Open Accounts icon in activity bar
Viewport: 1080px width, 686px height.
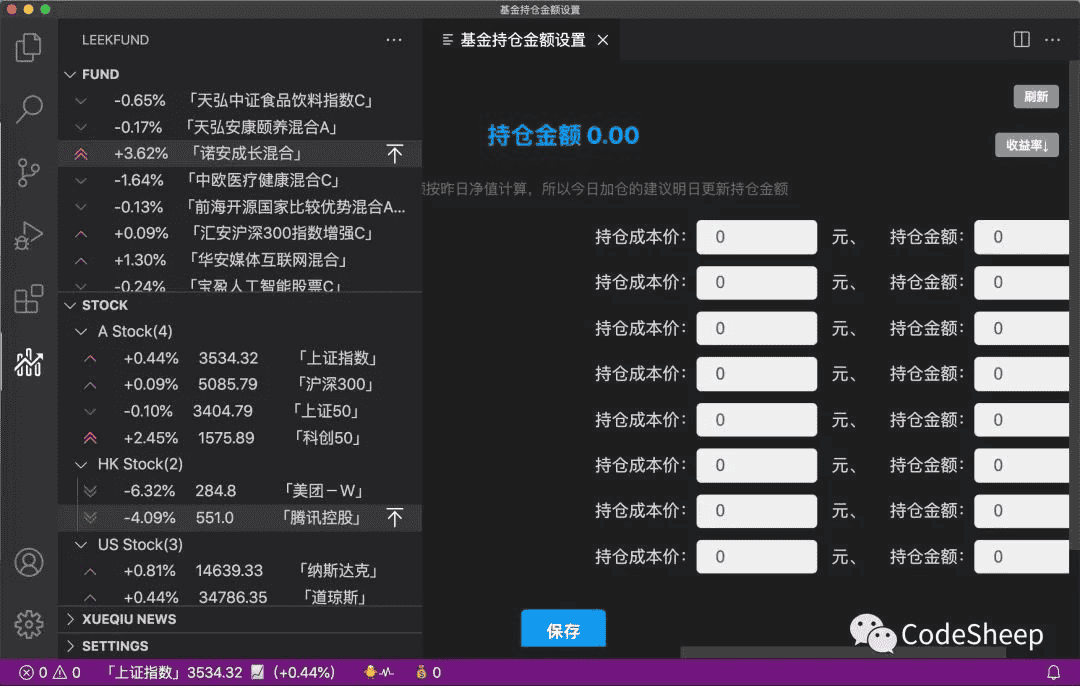[28, 563]
